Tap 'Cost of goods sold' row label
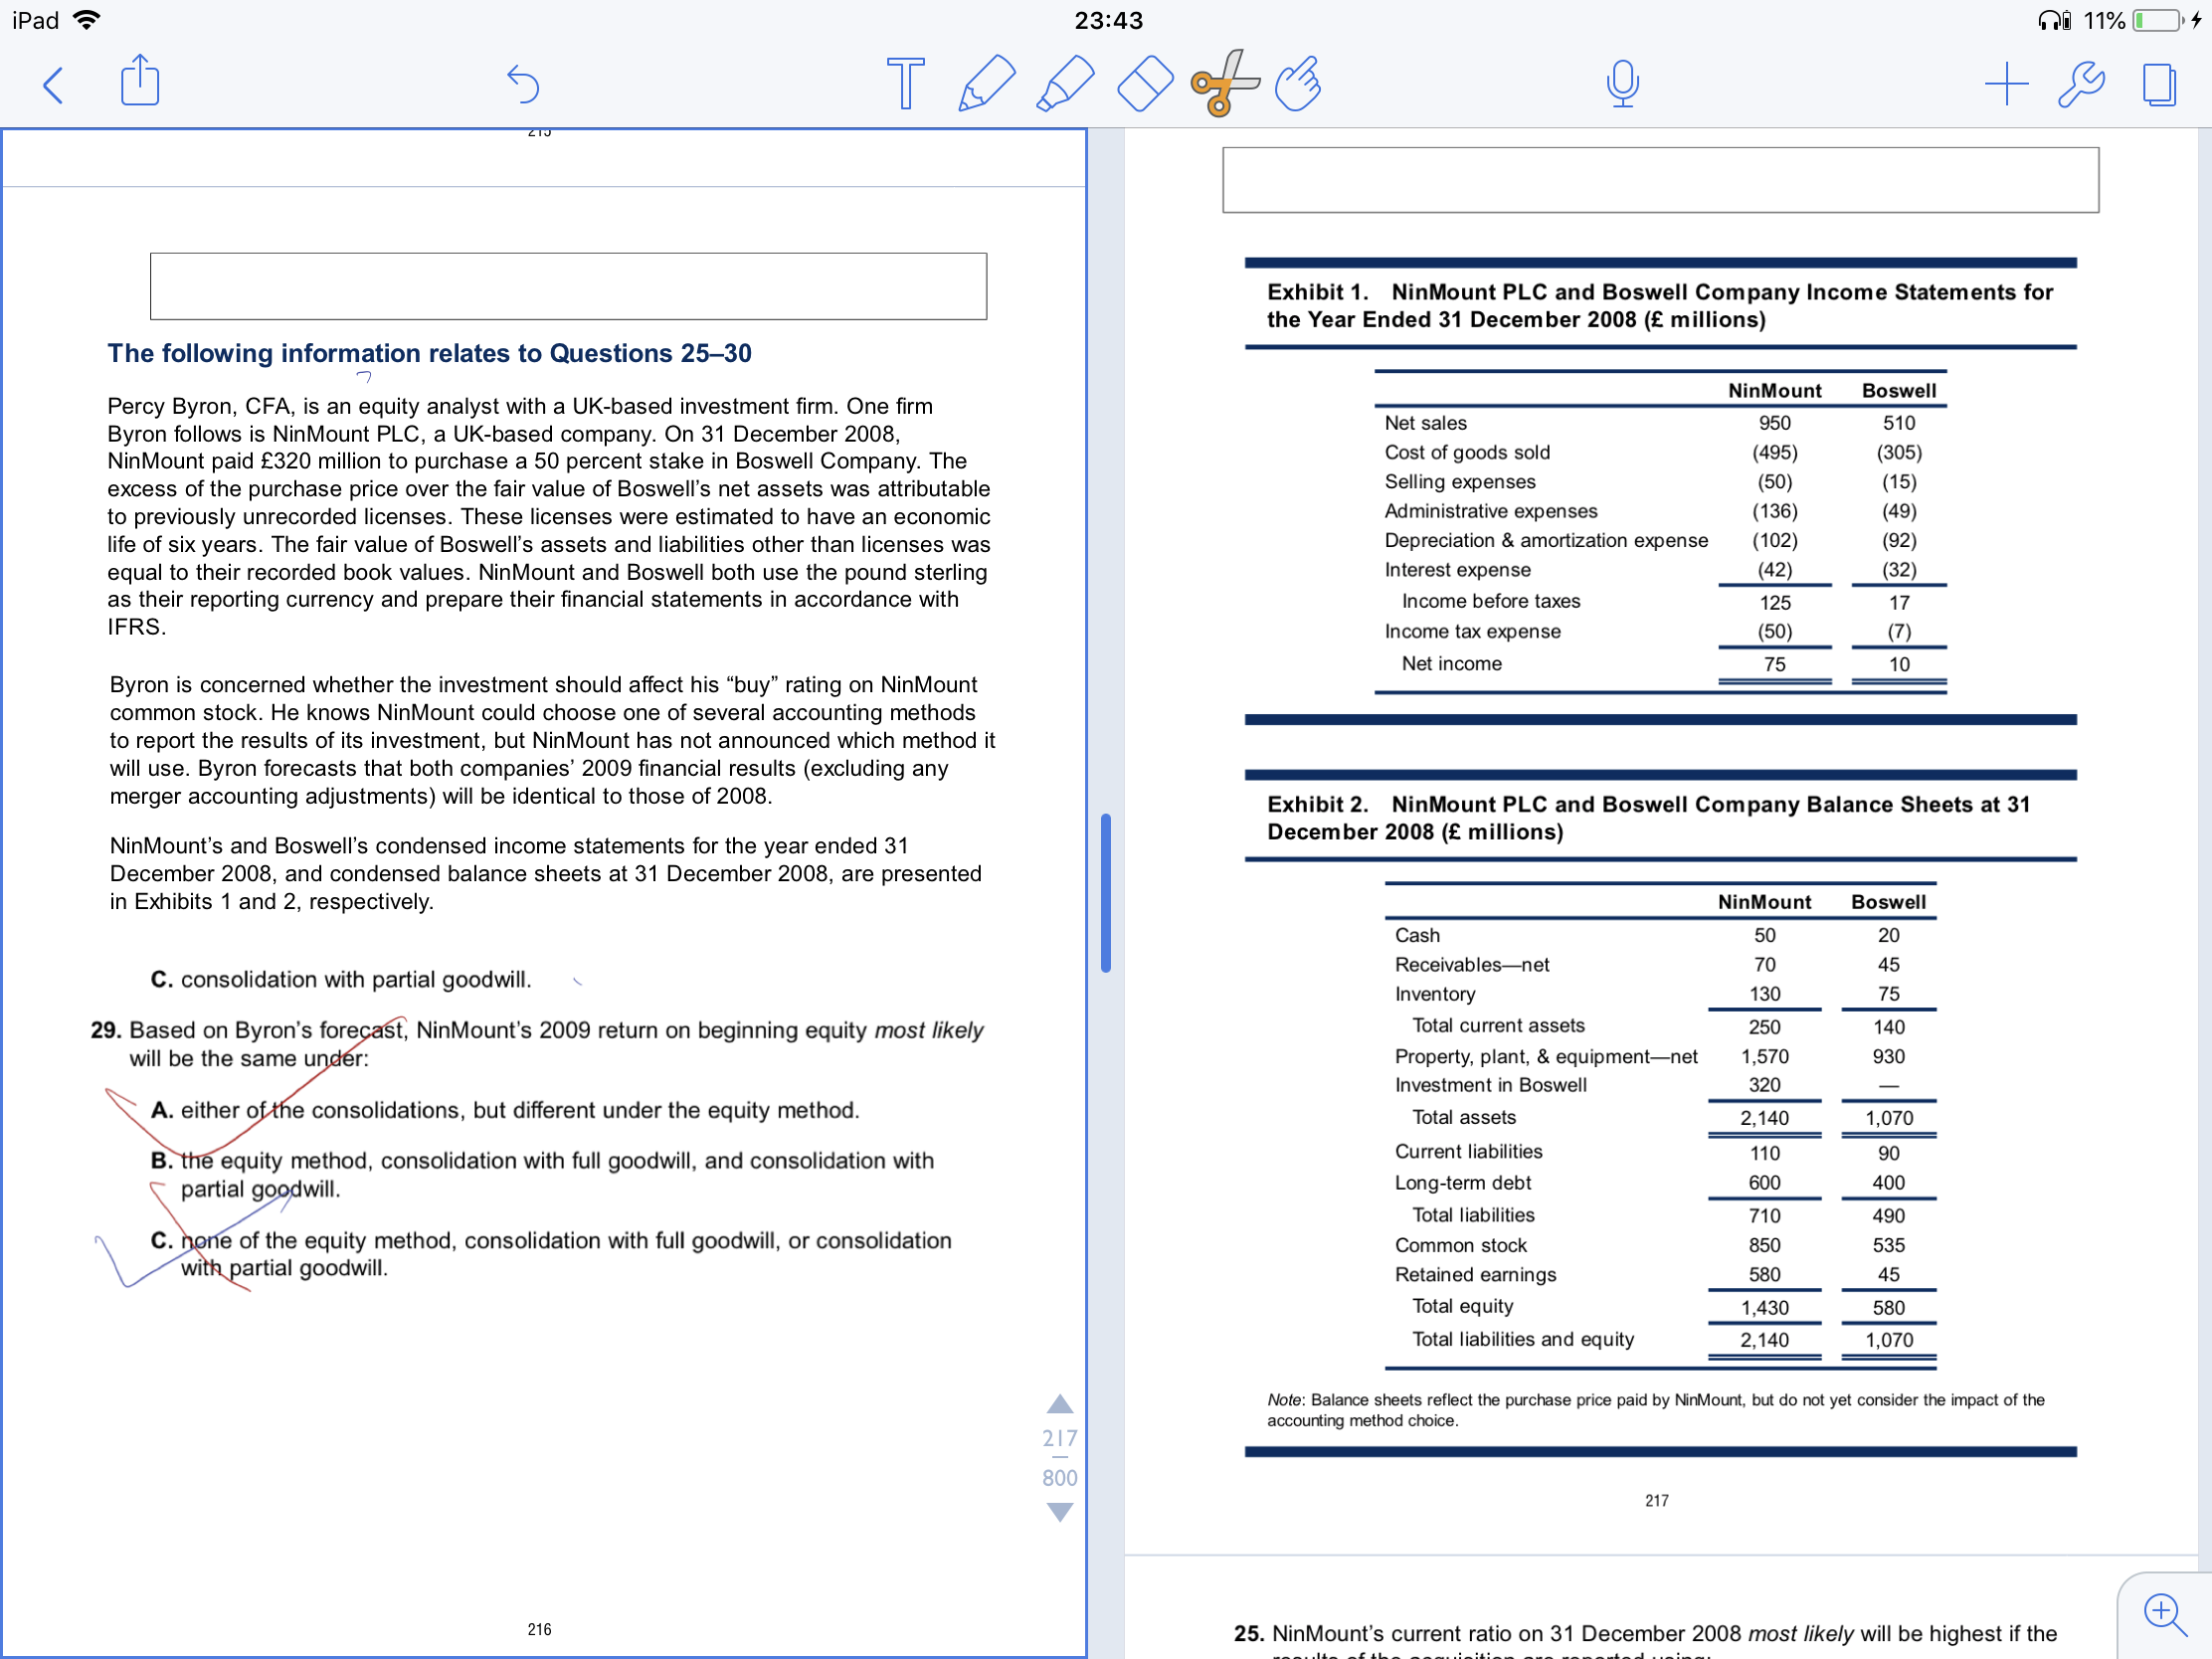This screenshot has height=1659, width=2212. tap(1467, 452)
